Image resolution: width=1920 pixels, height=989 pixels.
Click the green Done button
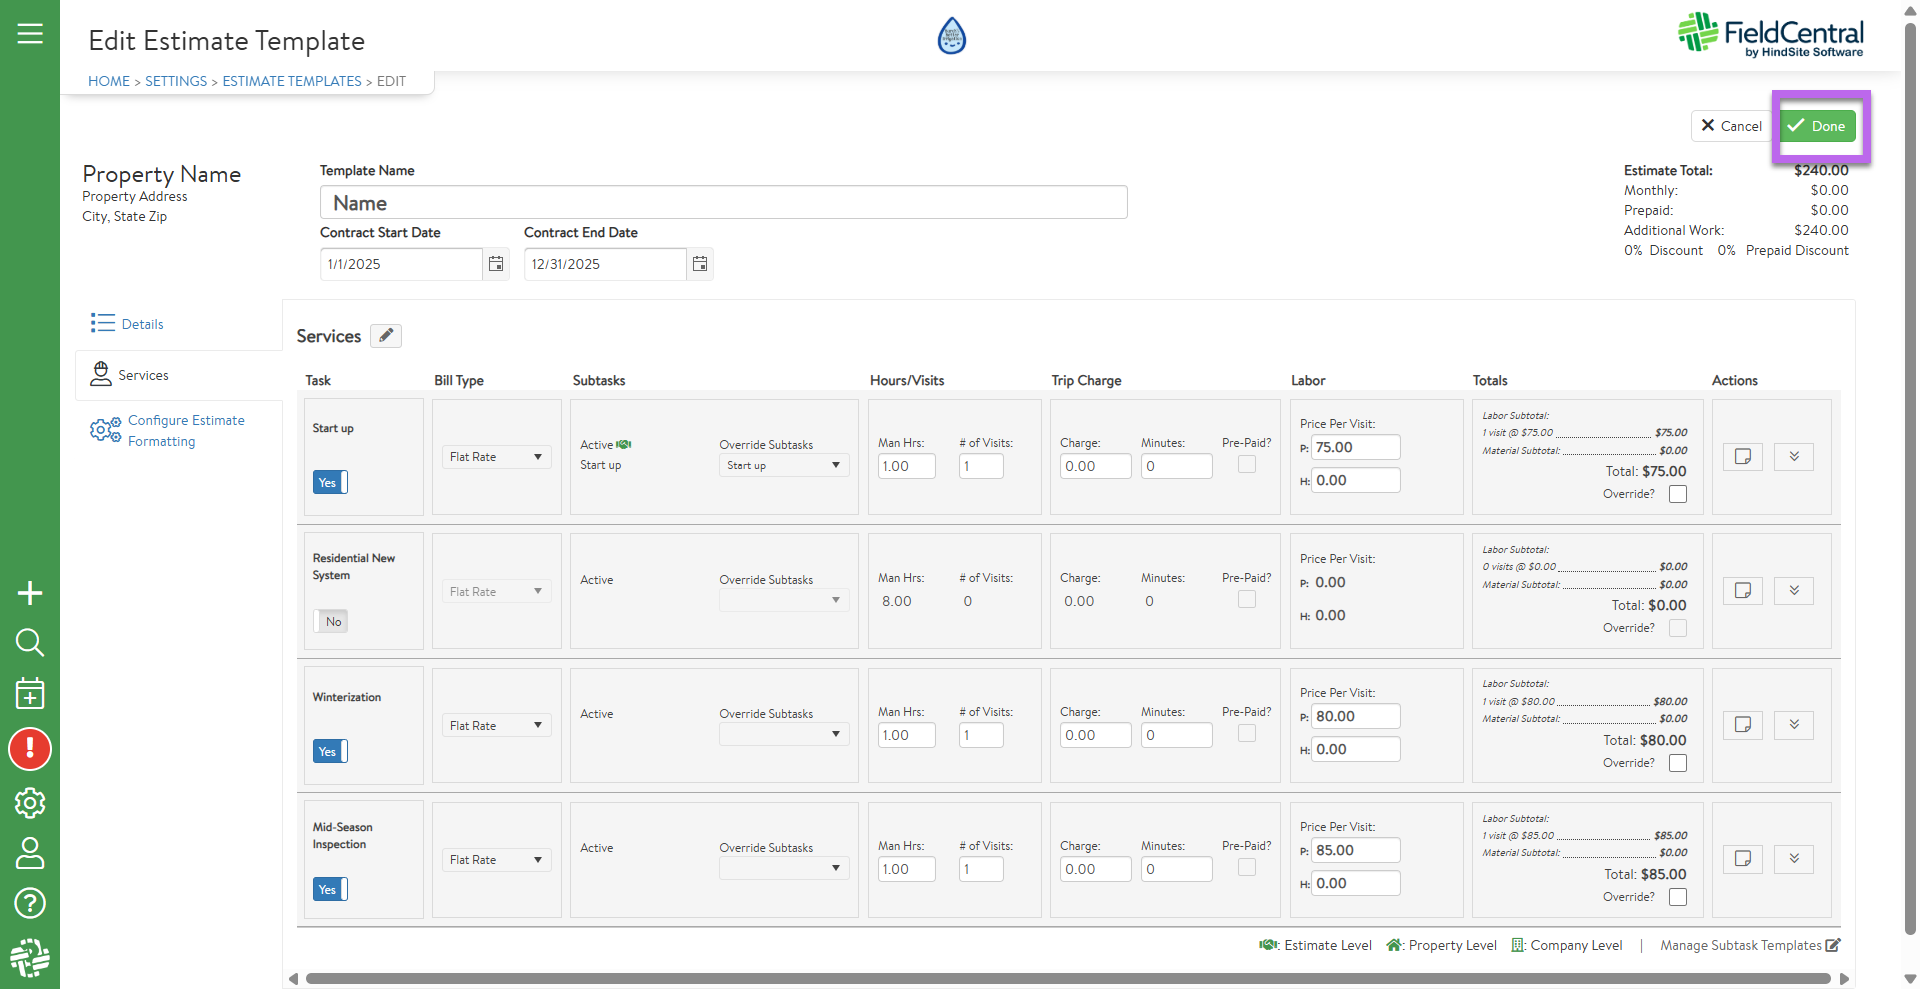pos(1818,126)
